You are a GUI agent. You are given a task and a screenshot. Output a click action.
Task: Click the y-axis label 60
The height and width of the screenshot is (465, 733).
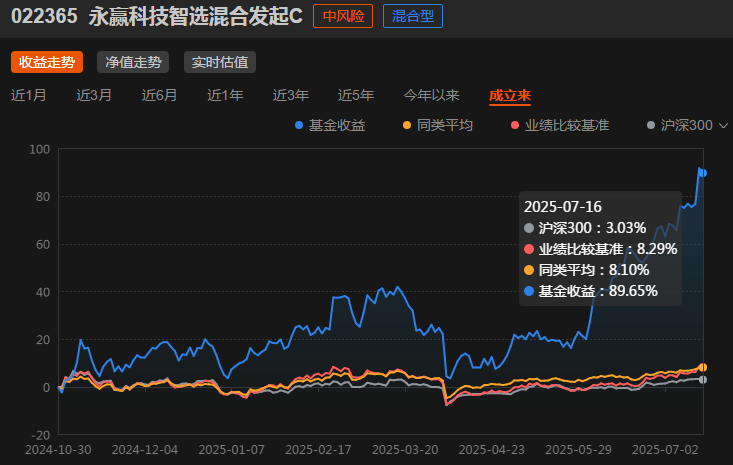(43, 244)
